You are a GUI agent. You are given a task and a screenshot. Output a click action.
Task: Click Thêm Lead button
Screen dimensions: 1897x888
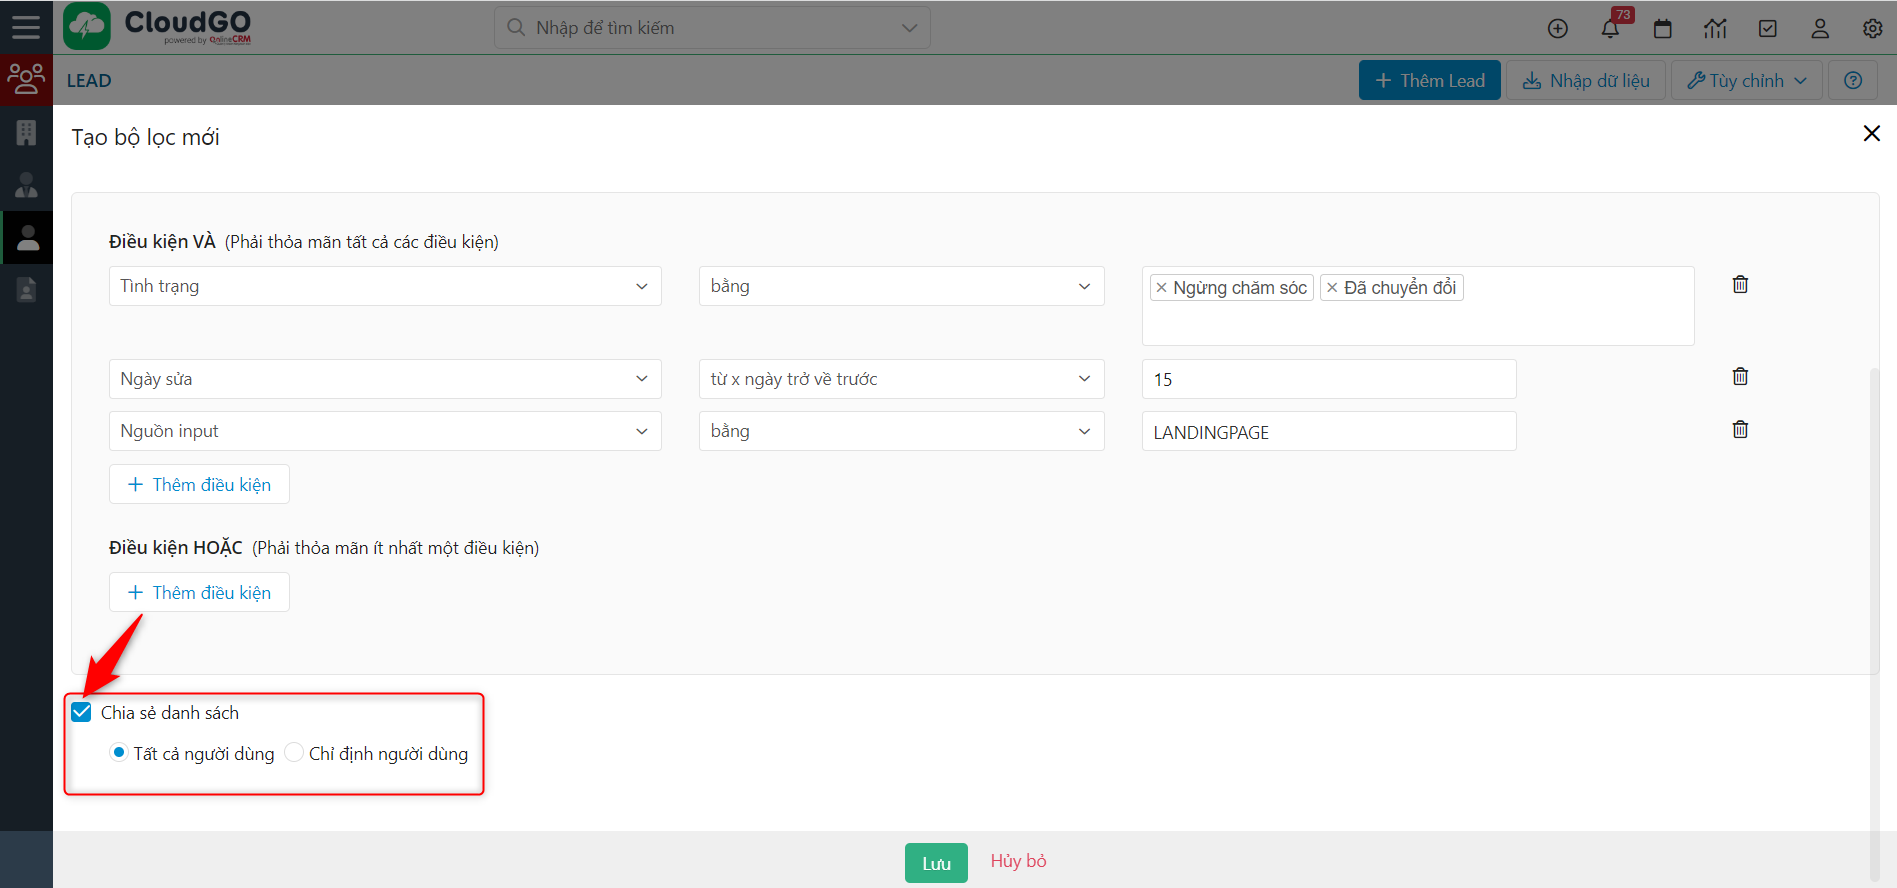pos(1429,81)
